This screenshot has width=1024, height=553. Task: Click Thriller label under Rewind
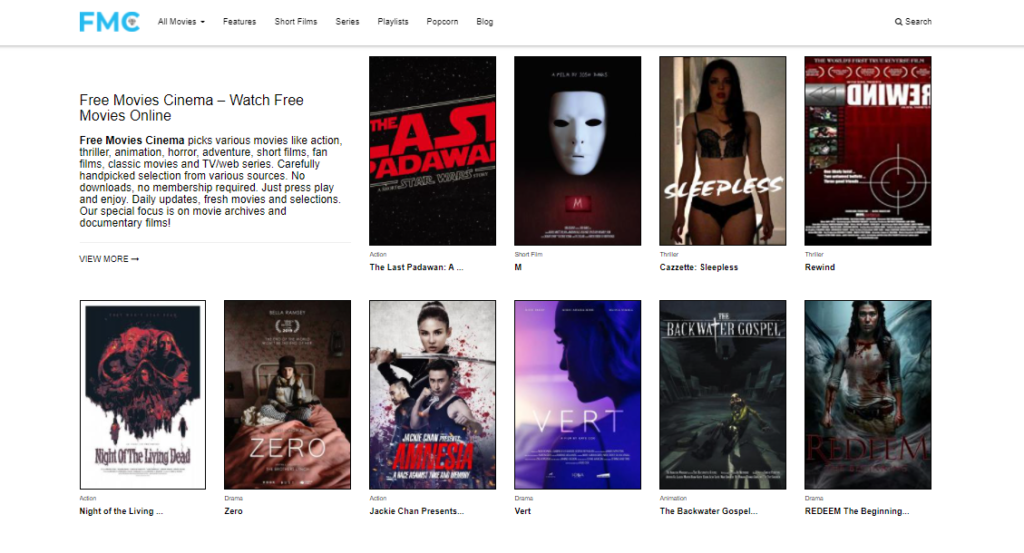[814, 255]
